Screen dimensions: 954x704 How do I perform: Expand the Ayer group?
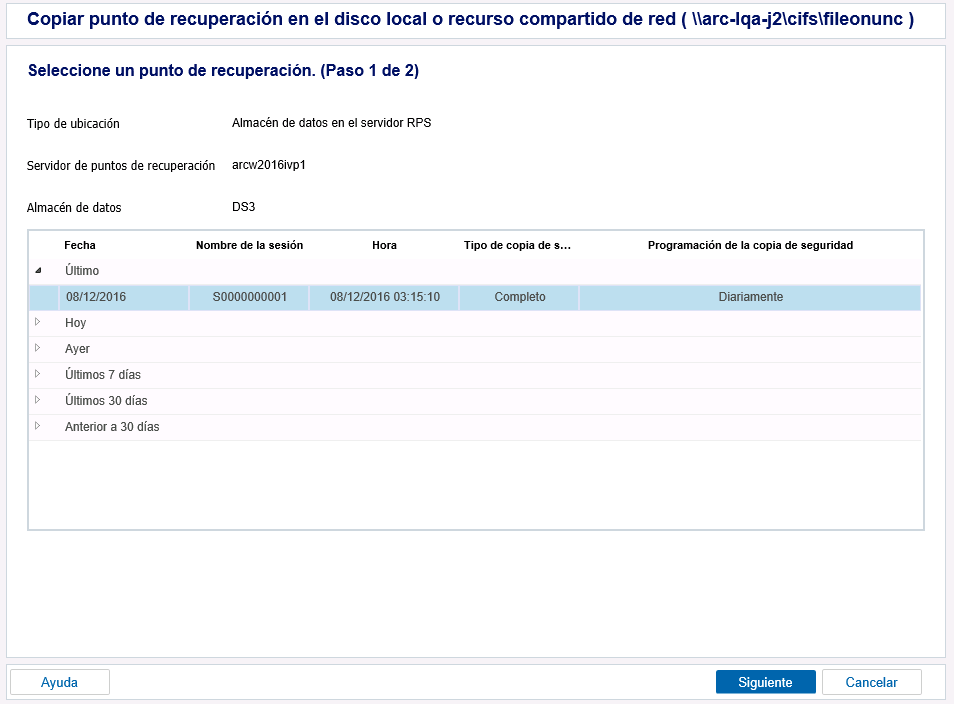(x=38, y=348)
